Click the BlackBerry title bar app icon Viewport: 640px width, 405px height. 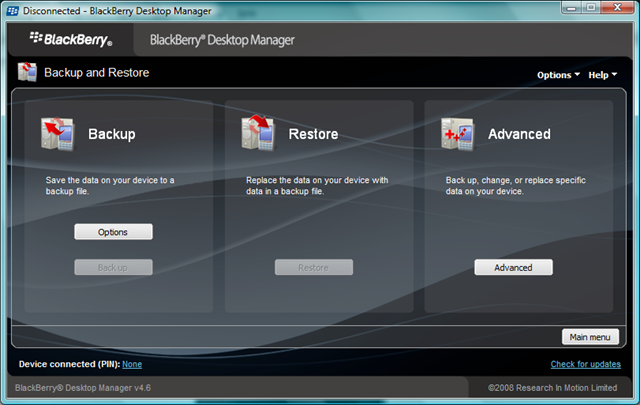13,11
